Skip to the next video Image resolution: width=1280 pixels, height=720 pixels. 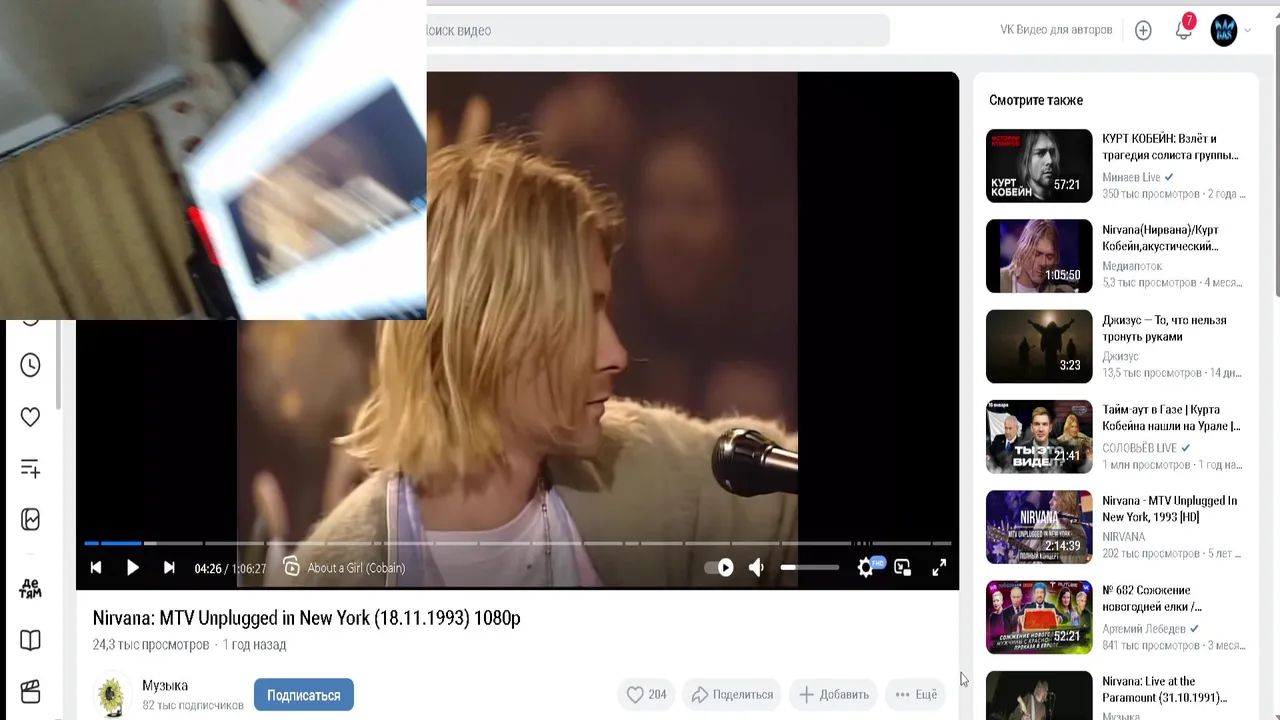click(169, 568)
